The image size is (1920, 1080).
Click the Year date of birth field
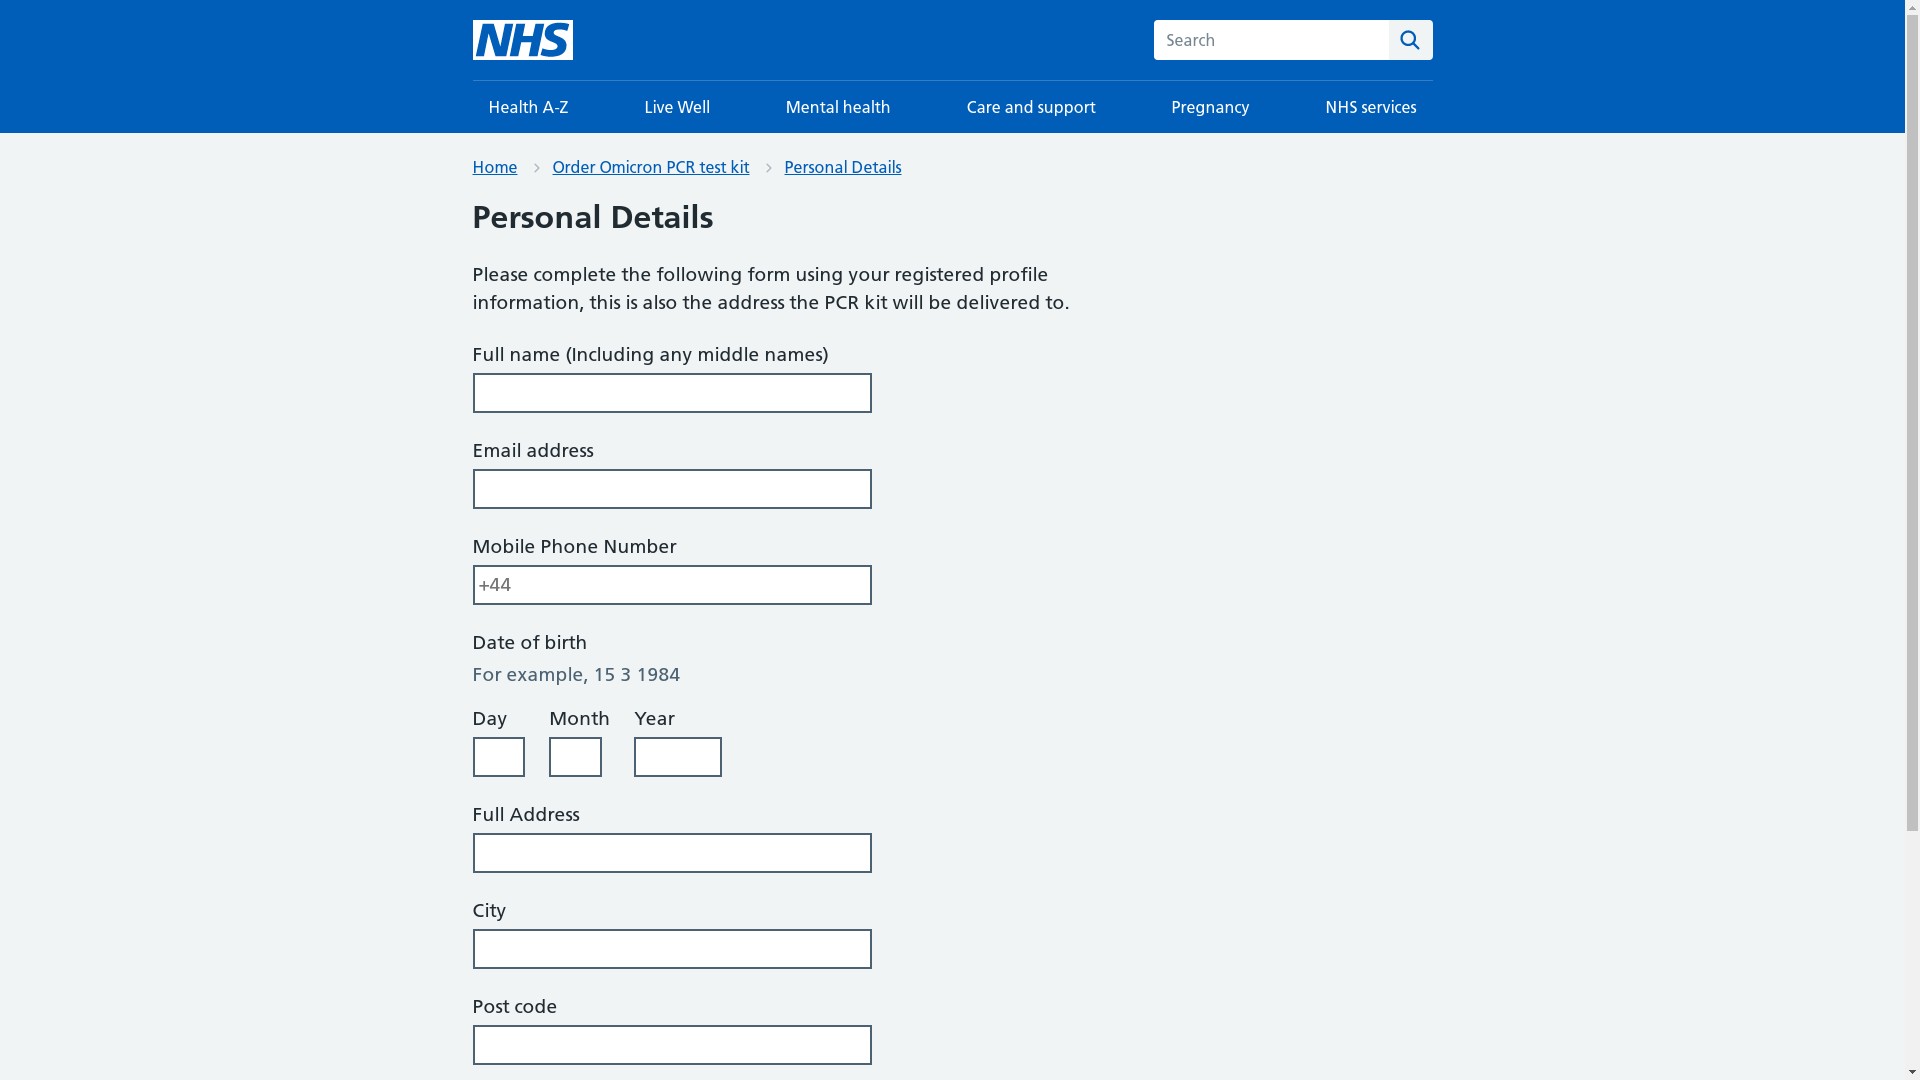(x=678, y=757)
